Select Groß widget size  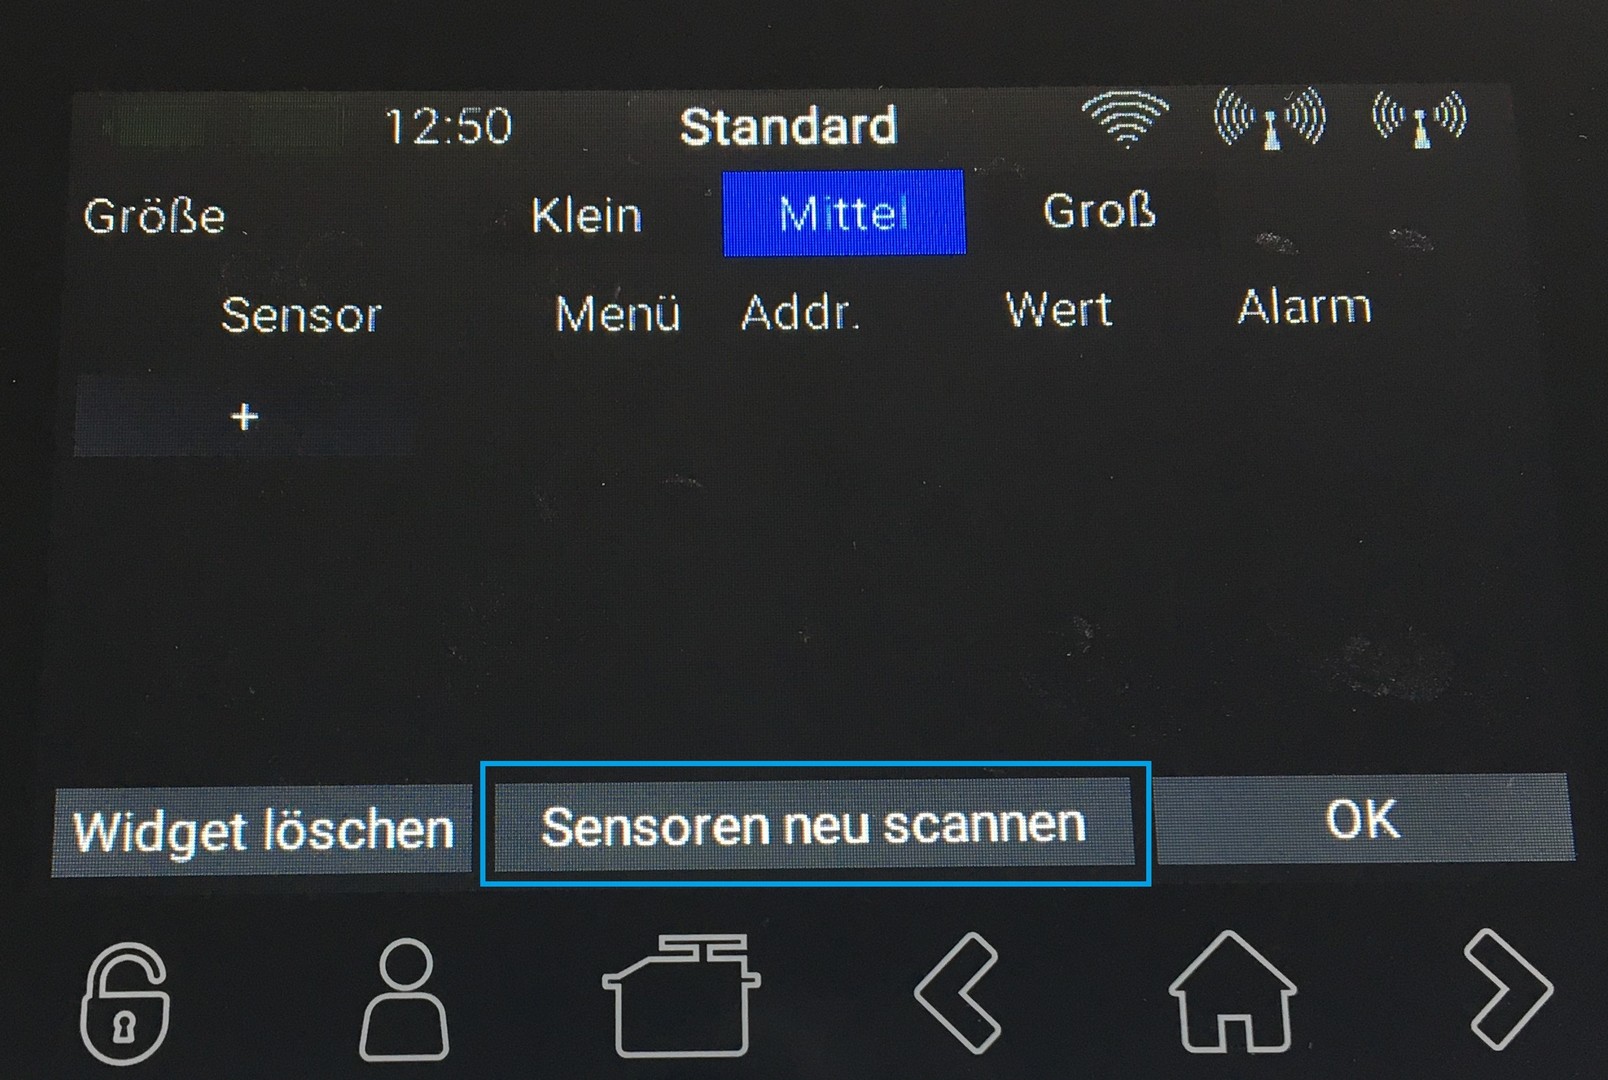coord(1099,210)
